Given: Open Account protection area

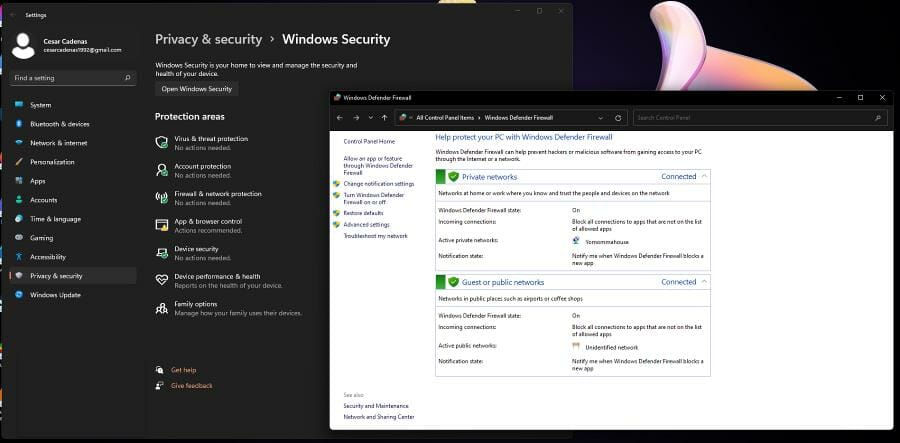Looking at the screenshot, I should coord(193,170).
